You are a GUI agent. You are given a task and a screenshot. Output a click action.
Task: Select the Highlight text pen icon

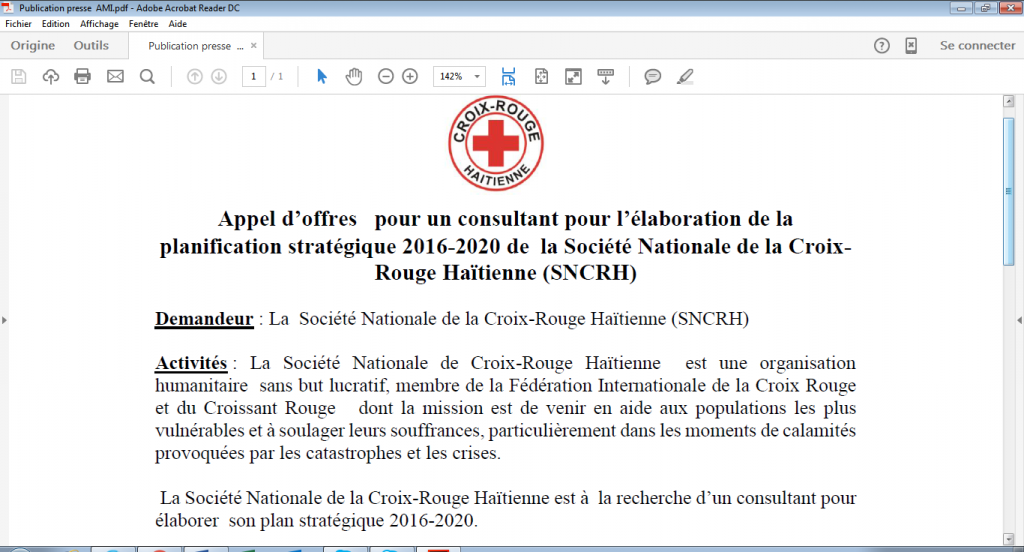point(684,76)
